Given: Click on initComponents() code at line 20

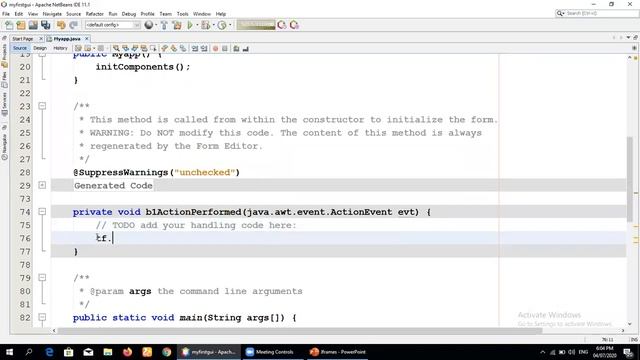Looking at the screenshot, I should [x=143, y=67].
